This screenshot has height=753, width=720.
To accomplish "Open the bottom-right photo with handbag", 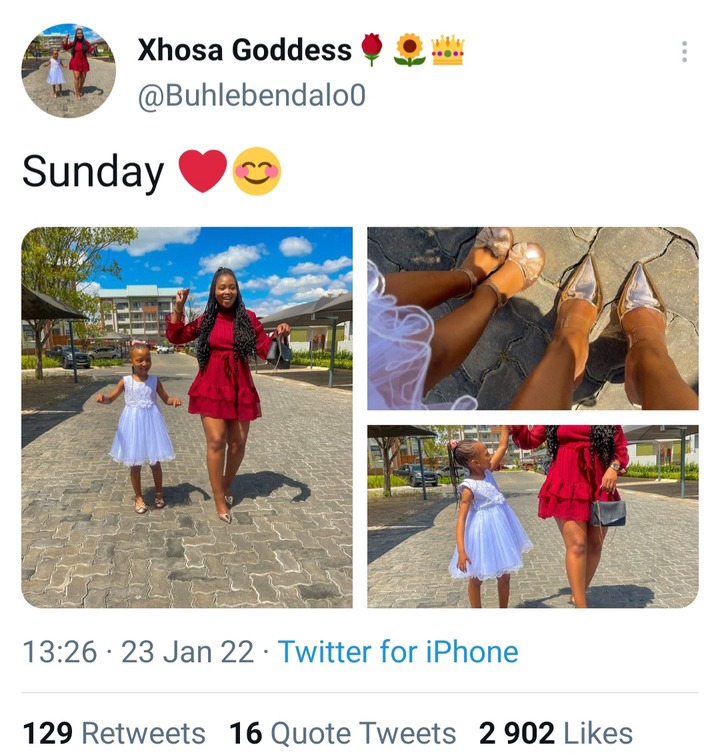I will (x=533, y=516).
